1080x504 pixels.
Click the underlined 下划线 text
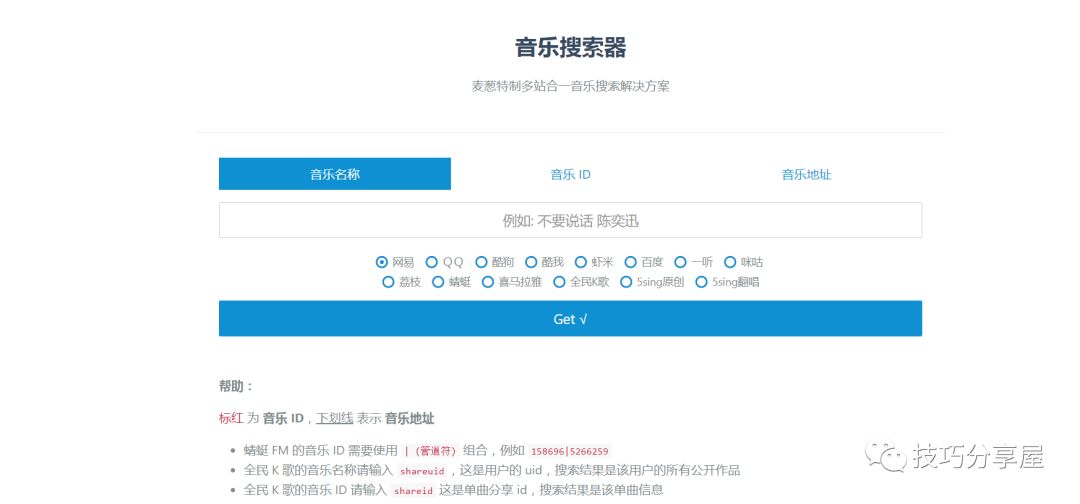pyautogui.click(x=335, y=418)
